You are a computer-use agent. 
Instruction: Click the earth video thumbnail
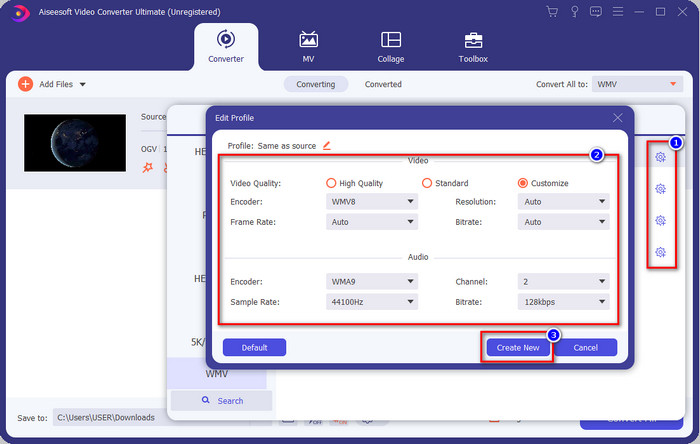tap(75, 143)
